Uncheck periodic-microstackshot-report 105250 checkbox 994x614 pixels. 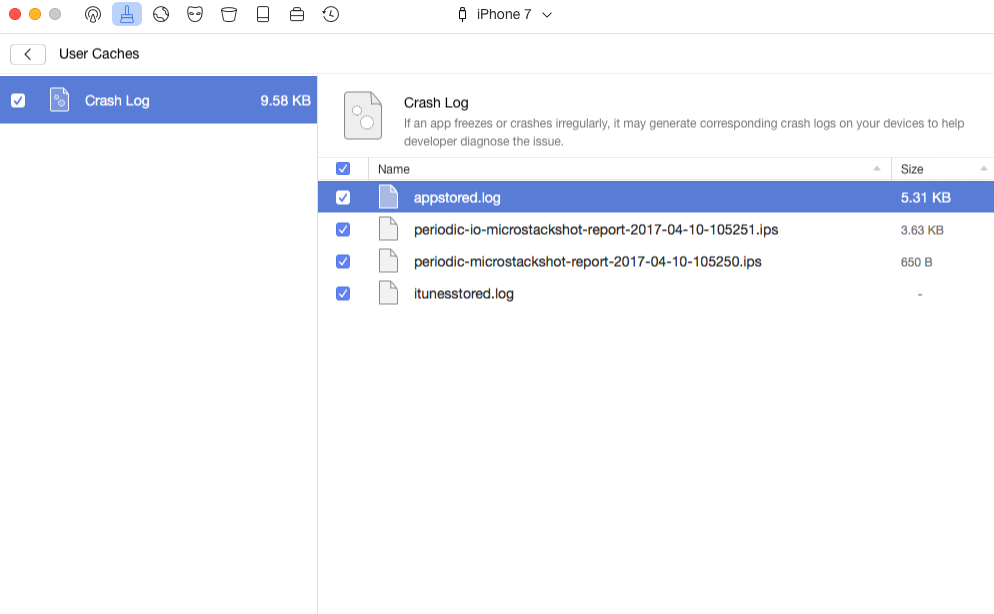pos(343,261)
